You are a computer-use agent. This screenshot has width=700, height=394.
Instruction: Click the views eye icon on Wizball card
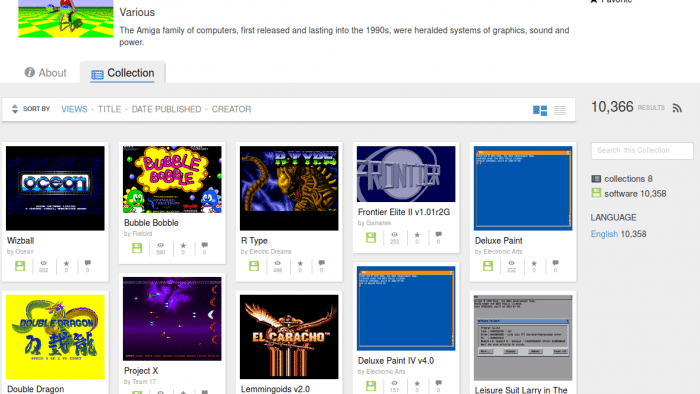click(x=43, y=263)
